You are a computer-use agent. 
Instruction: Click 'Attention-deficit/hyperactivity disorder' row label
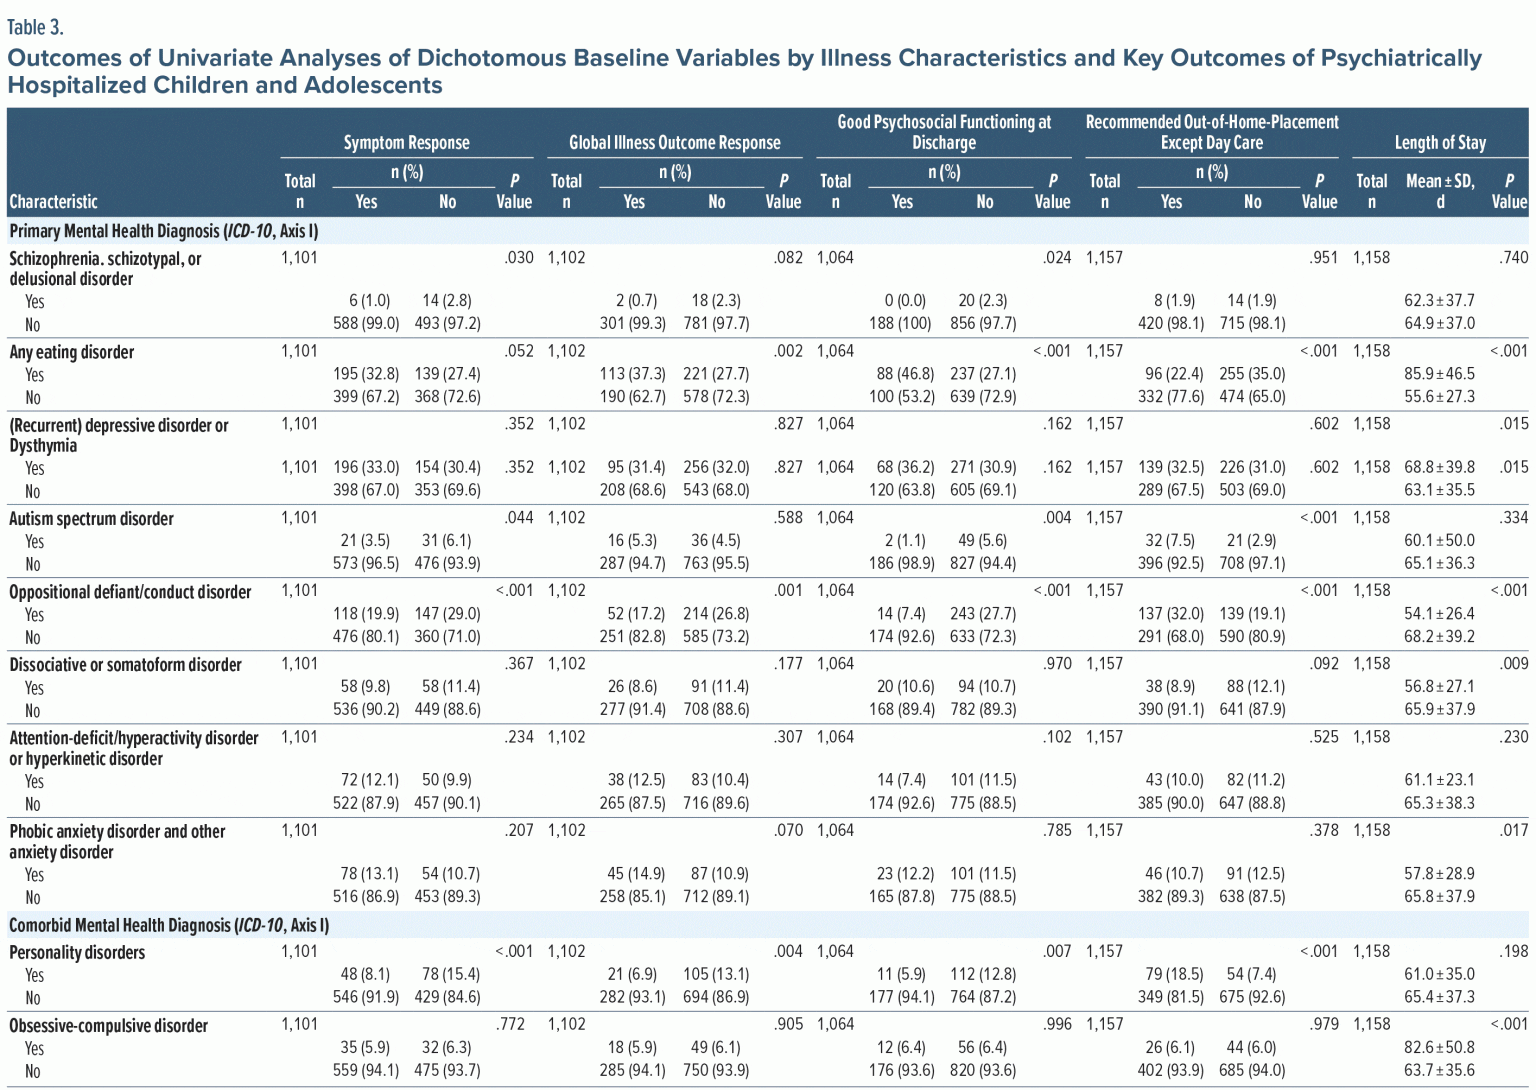point(134,748)
